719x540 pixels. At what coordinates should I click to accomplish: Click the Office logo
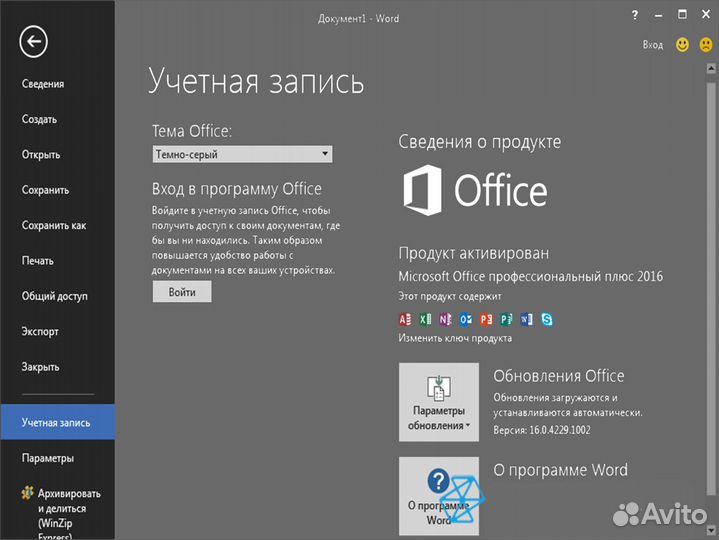[x=476, y=190]
